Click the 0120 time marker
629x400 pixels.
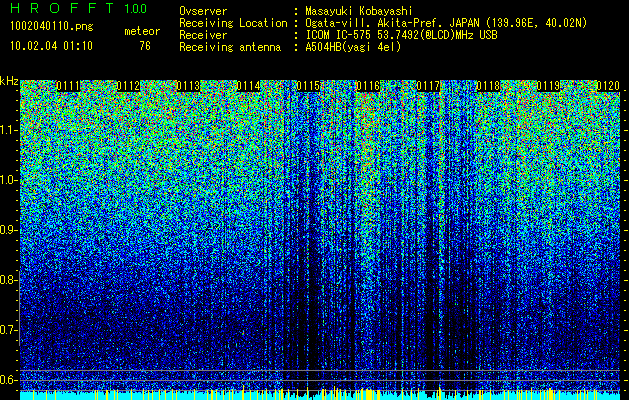pos(608,86)
